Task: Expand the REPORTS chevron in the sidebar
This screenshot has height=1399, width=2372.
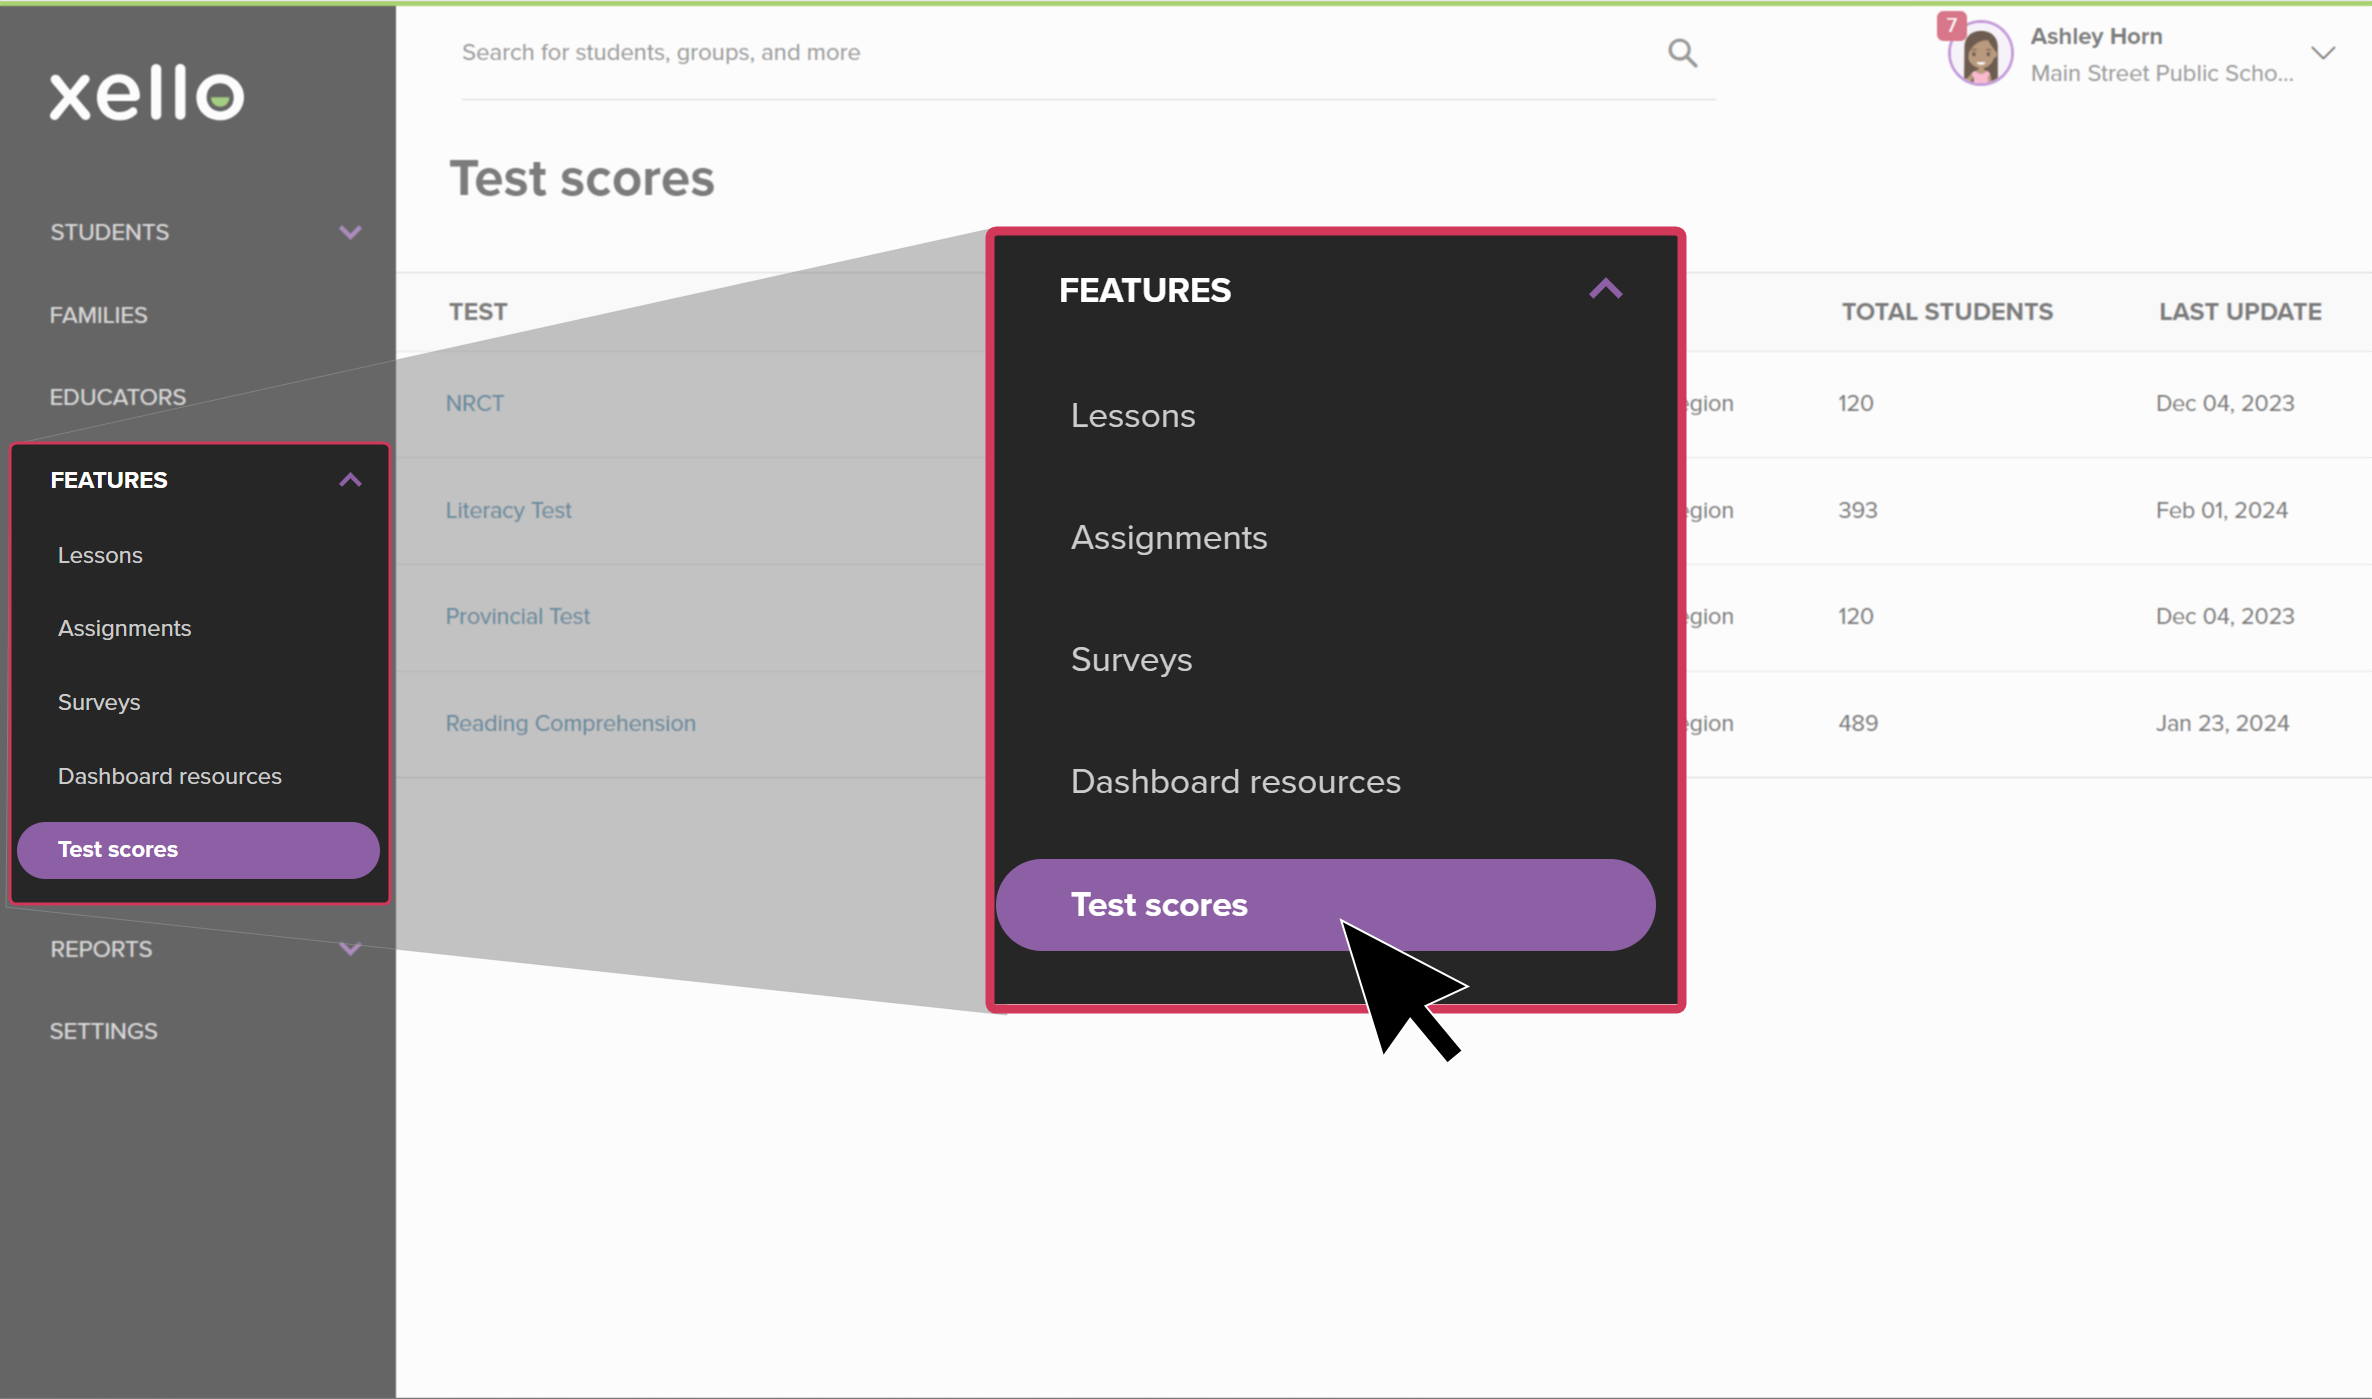Action: [350, 949]
